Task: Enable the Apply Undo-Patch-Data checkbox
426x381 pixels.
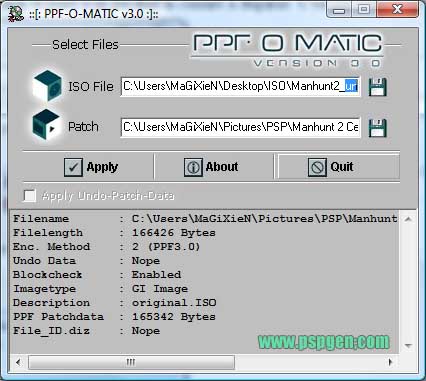Action: click(x=30, y=196)
